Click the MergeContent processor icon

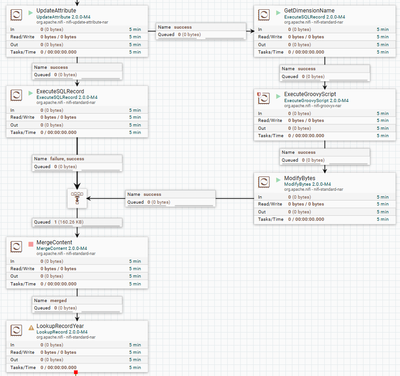click(16, 247)
